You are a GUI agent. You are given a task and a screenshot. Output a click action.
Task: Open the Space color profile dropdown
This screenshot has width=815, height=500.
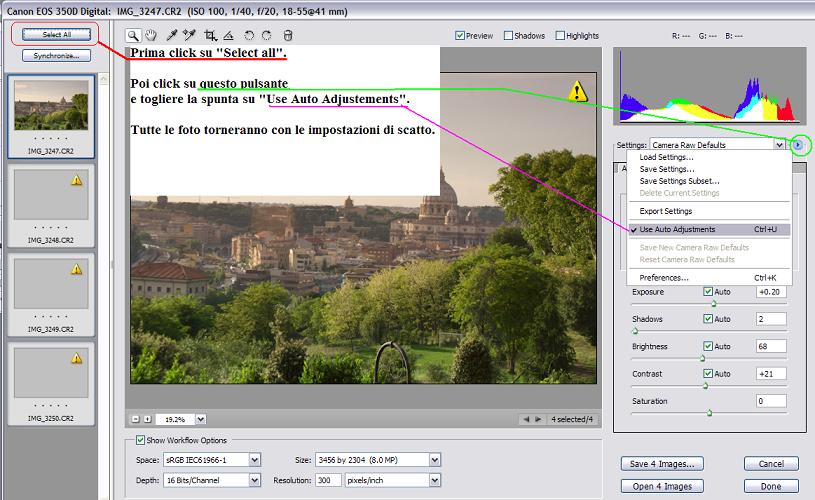click(254, 460)
